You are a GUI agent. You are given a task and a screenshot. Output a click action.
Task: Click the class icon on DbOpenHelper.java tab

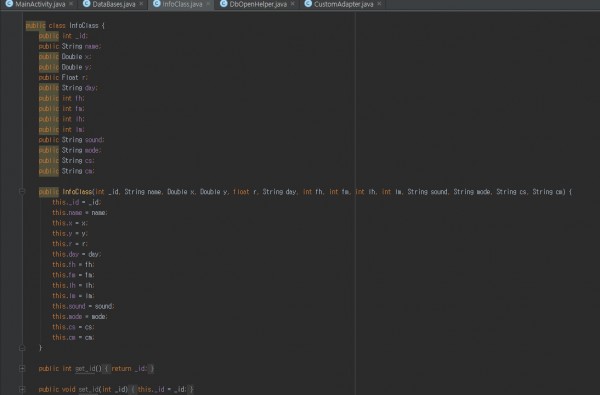(x=224, y=3)
